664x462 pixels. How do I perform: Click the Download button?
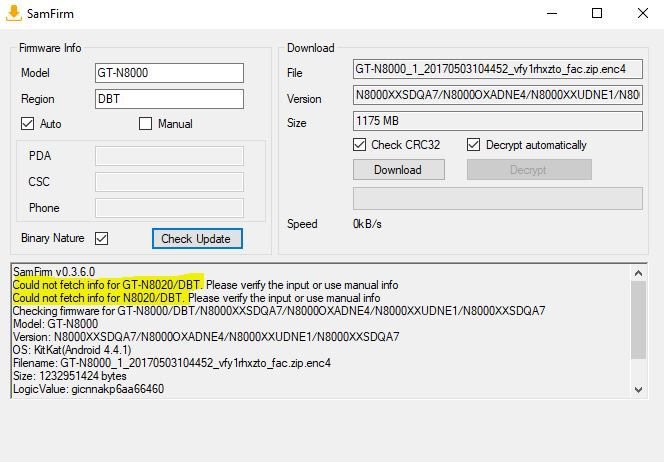tap(399, 170)
